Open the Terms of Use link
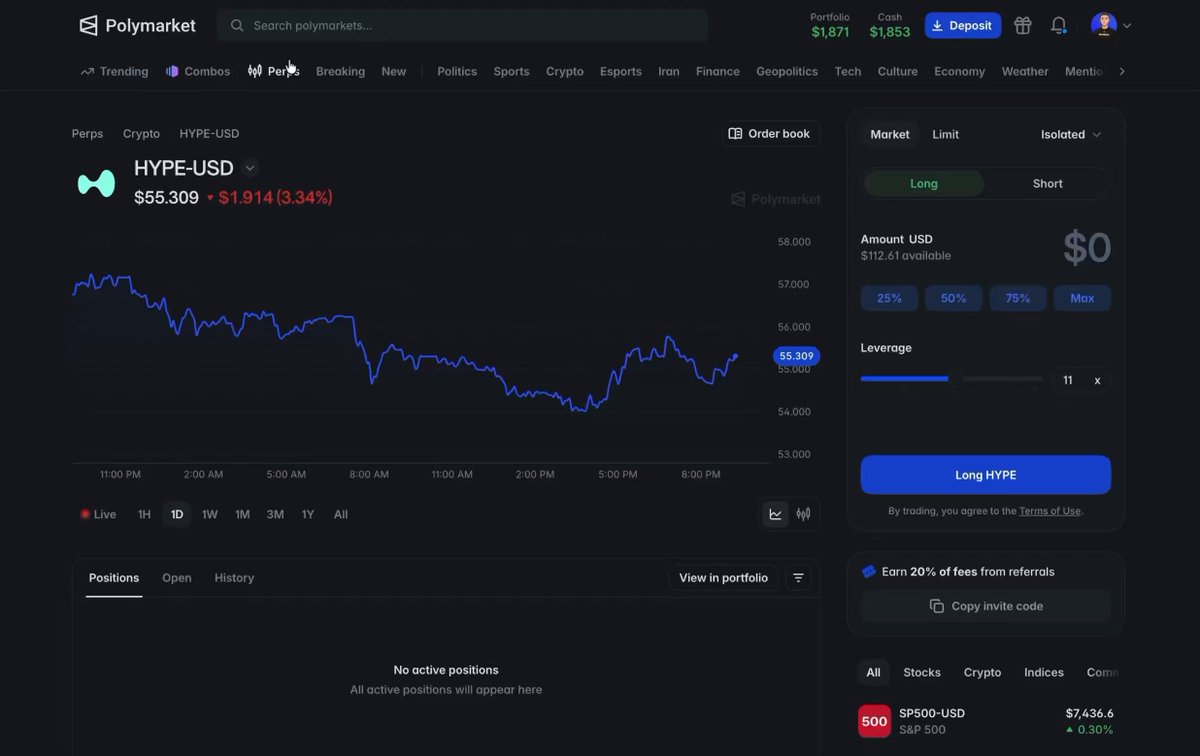Screen dimensions: 1200x756 1050,511
